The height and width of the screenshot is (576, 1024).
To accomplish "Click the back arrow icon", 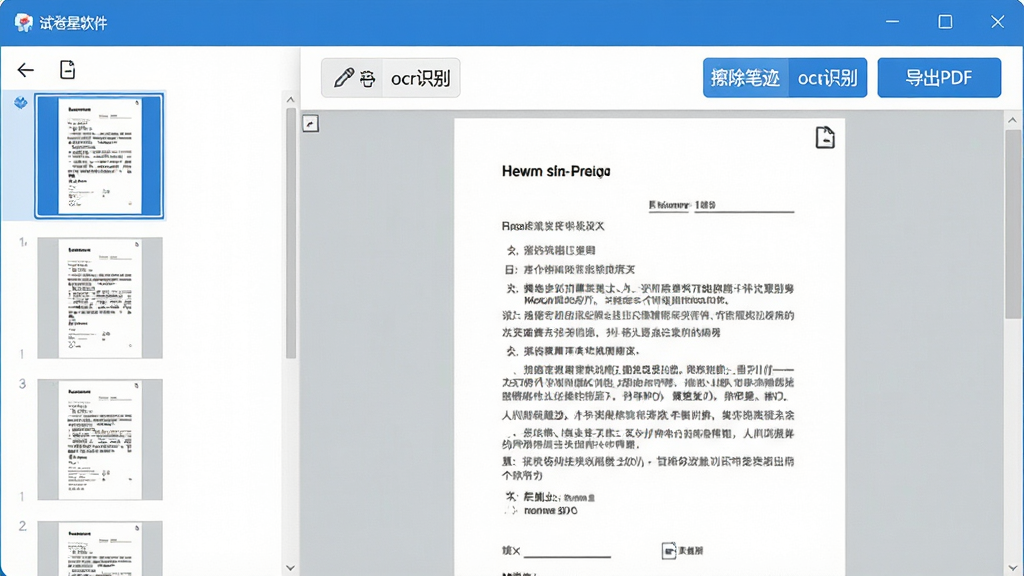I will (x=25, y=70).
